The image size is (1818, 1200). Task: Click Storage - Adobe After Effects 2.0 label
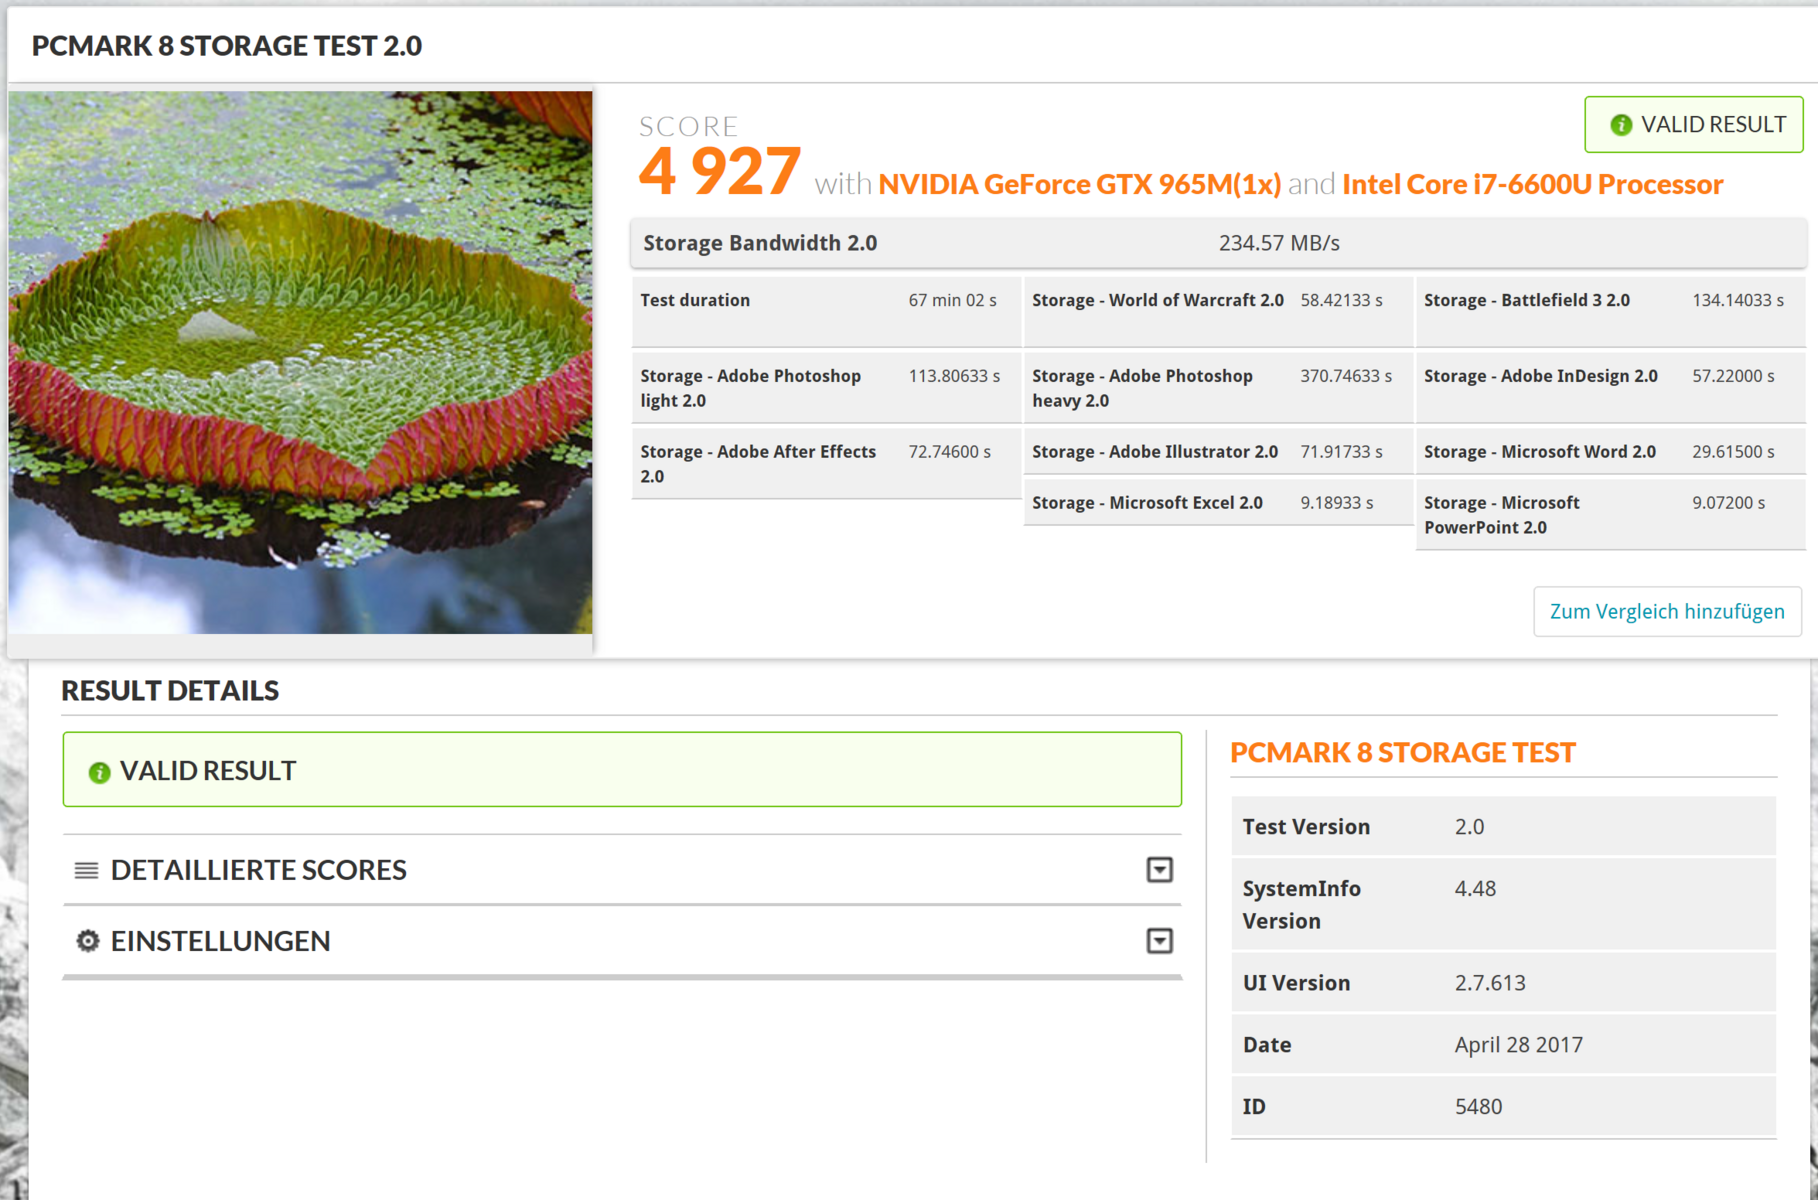pos(758,464)
